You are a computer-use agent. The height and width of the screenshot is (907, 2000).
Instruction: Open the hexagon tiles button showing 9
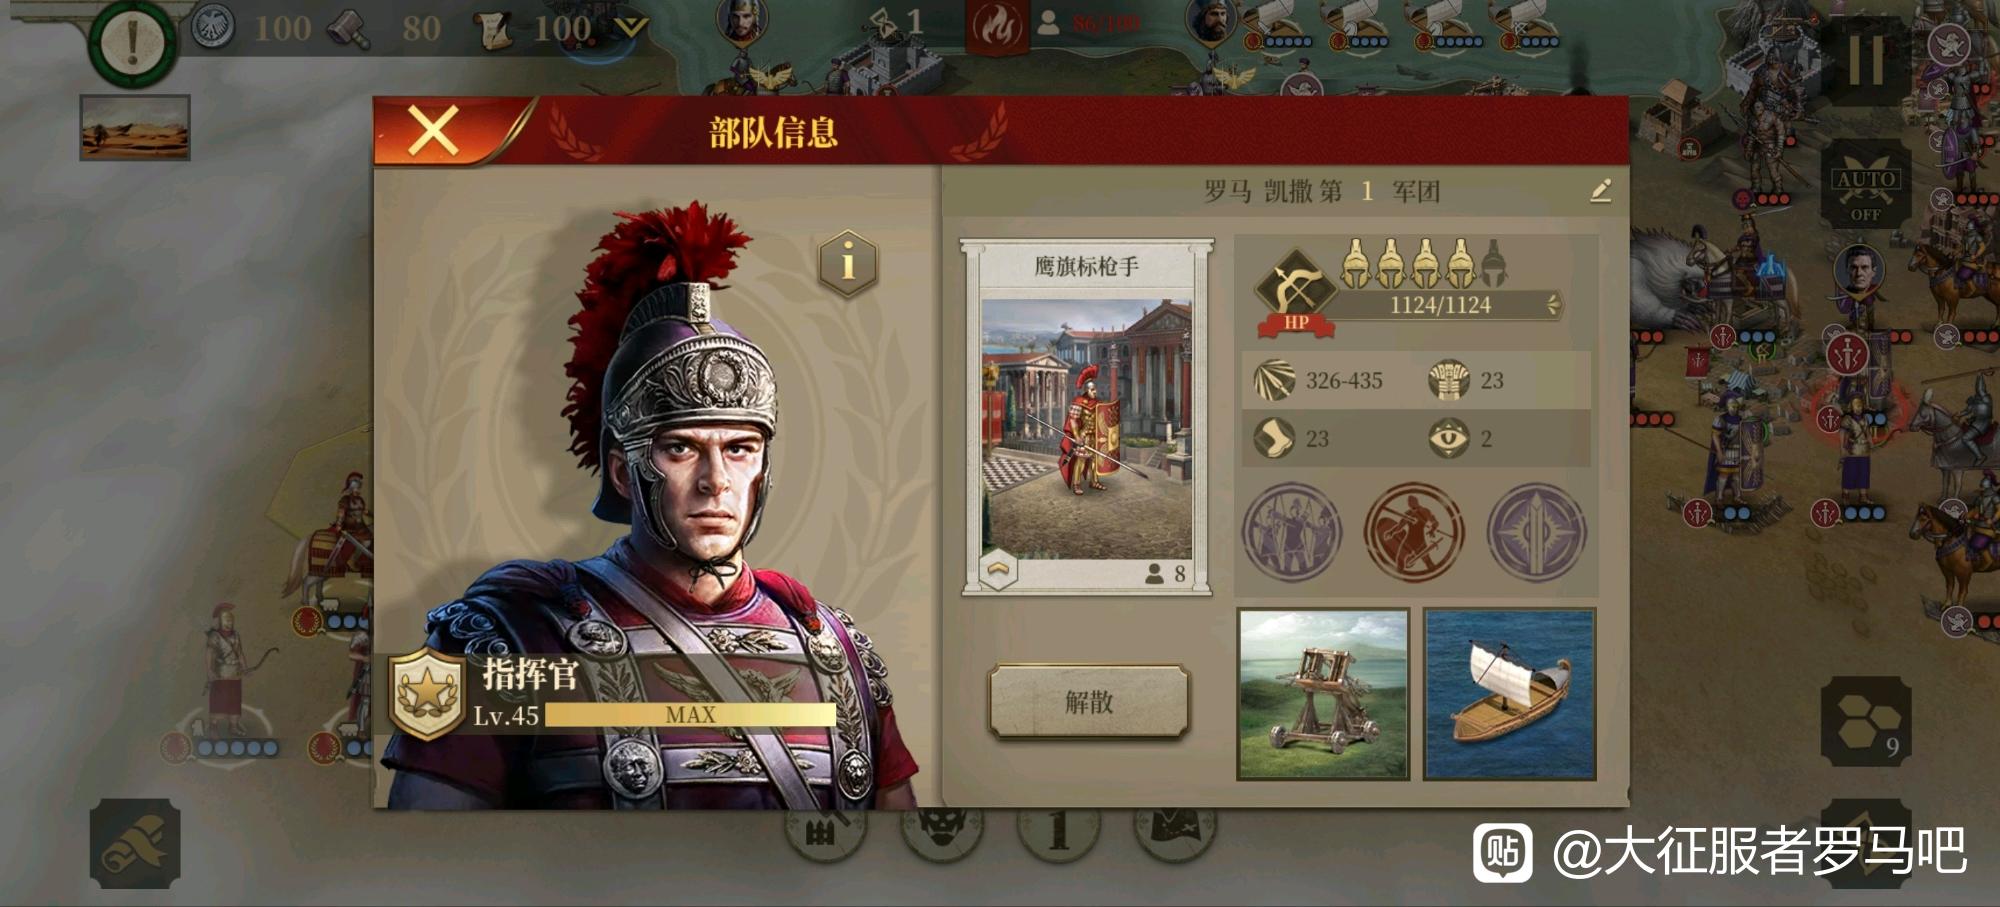coord(1866,721)
